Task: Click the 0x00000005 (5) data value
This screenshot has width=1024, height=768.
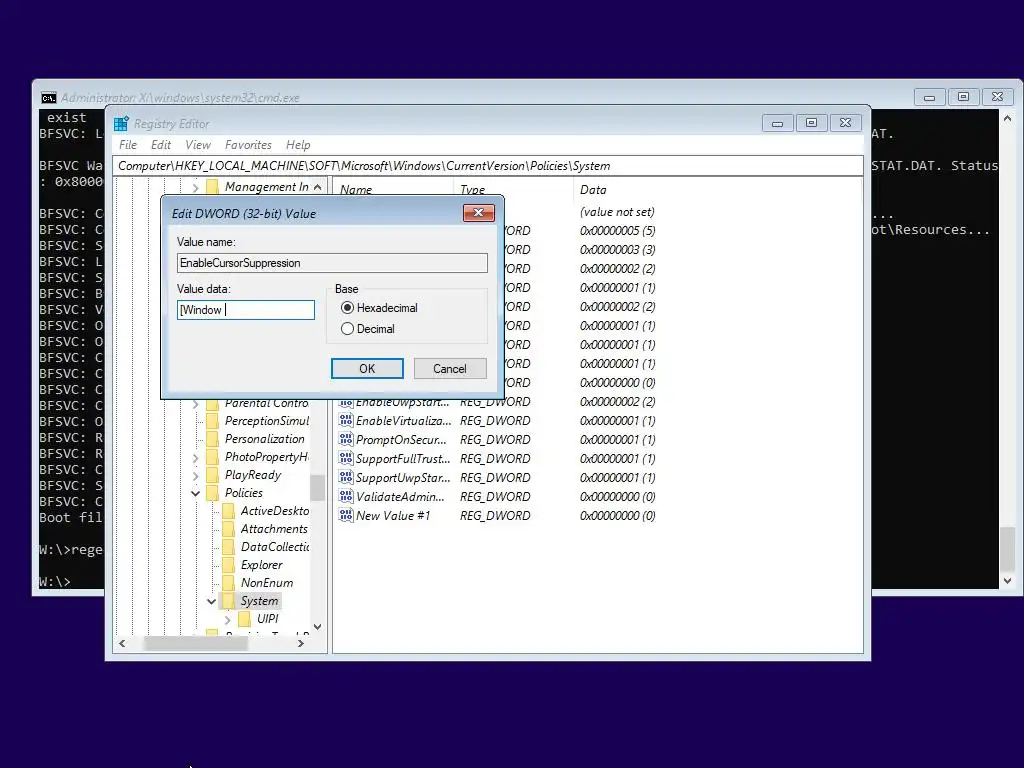Action: coord(617,231)
